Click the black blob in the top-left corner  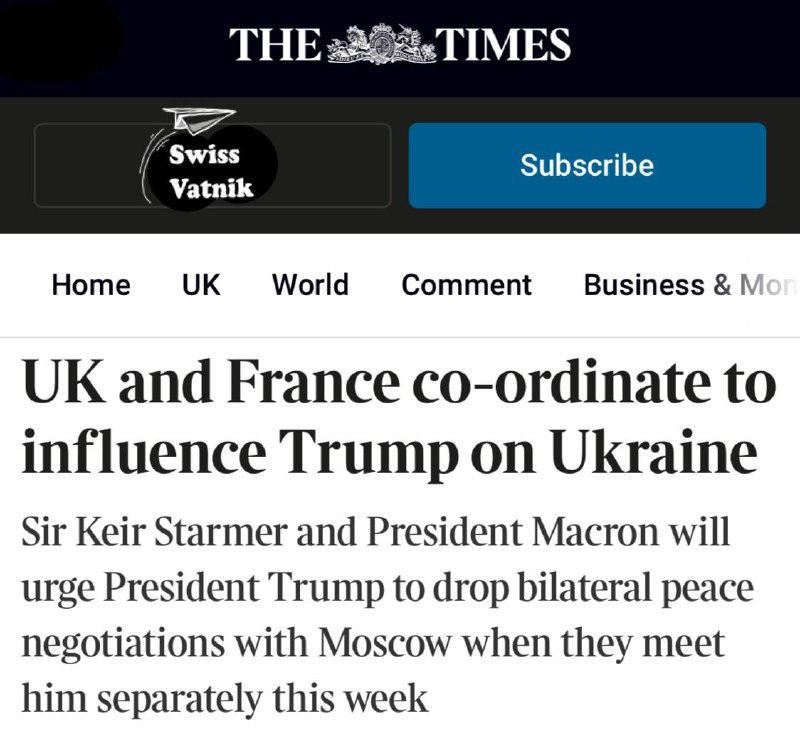coord(59,38)
